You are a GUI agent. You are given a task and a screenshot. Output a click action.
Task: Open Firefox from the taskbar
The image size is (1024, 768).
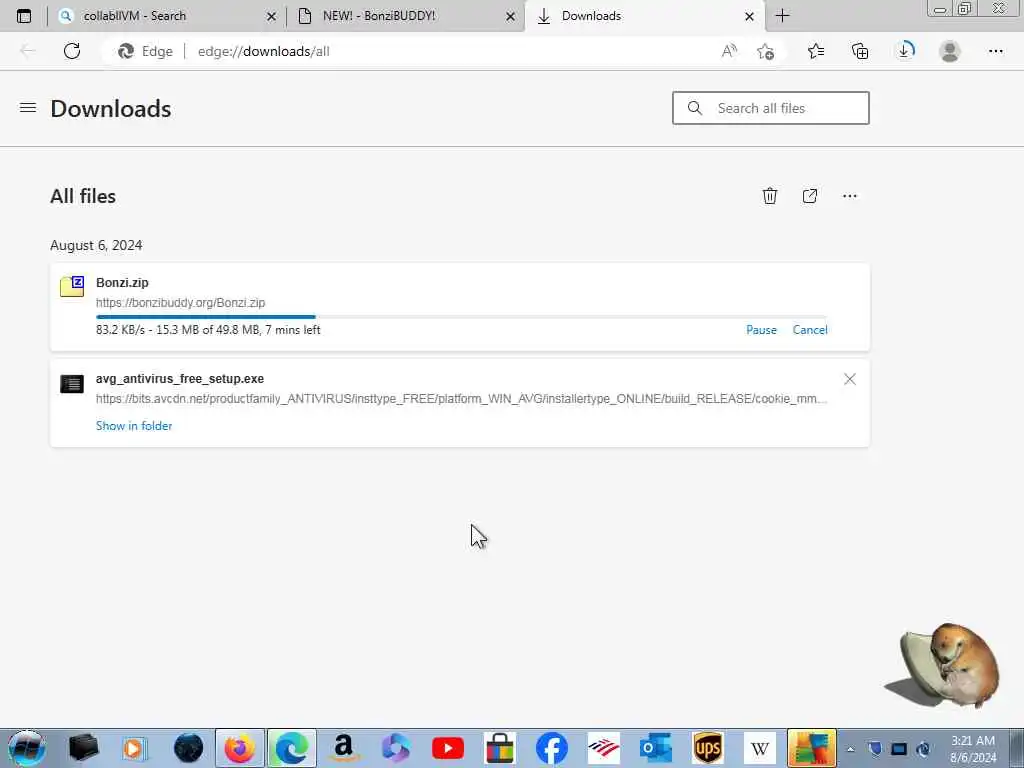[240, 748]
